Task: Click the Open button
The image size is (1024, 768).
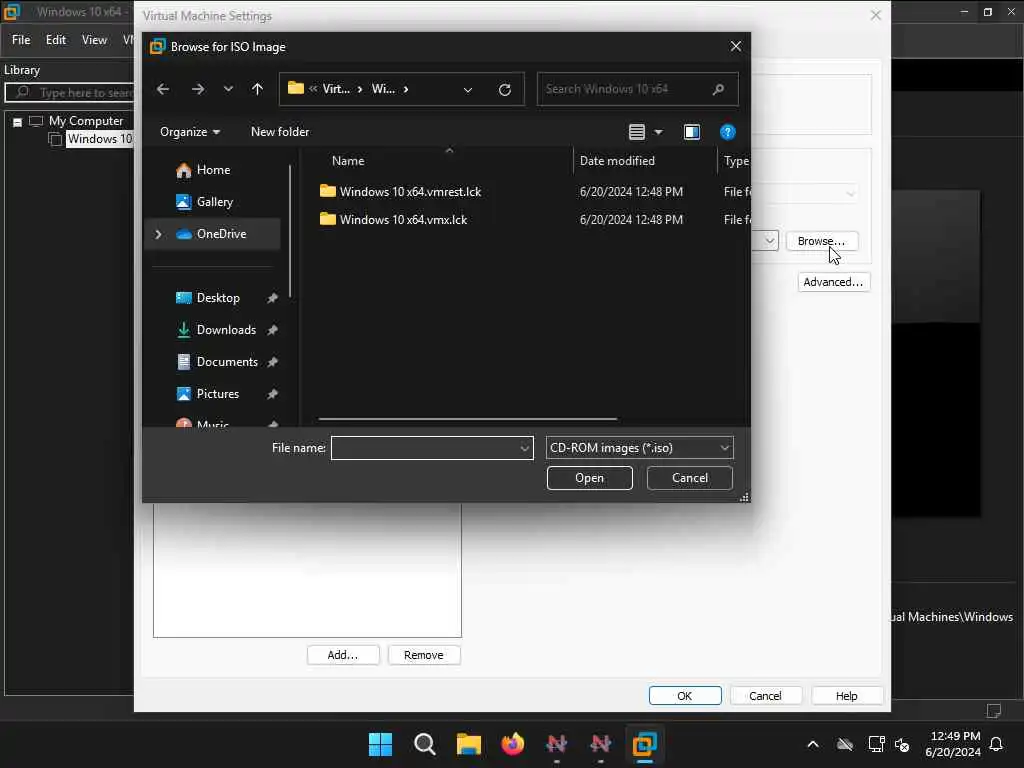Action: click(x=590, y=478)
